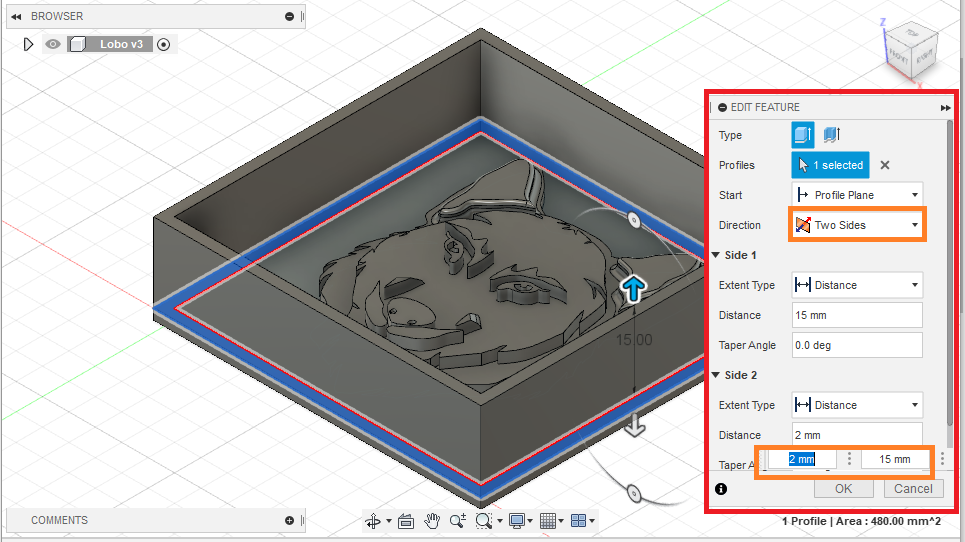Viewport: 965px width, 542px height.
Task: Click the Edit Feature dialog scrollbar
Action: point(950,275)
